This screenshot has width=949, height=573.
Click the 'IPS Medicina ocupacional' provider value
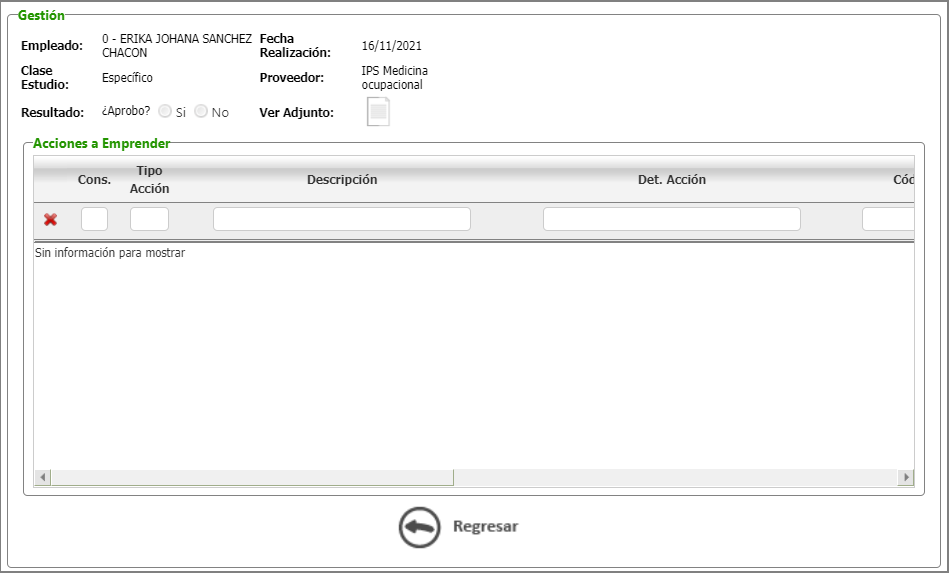tap(395, 78)
